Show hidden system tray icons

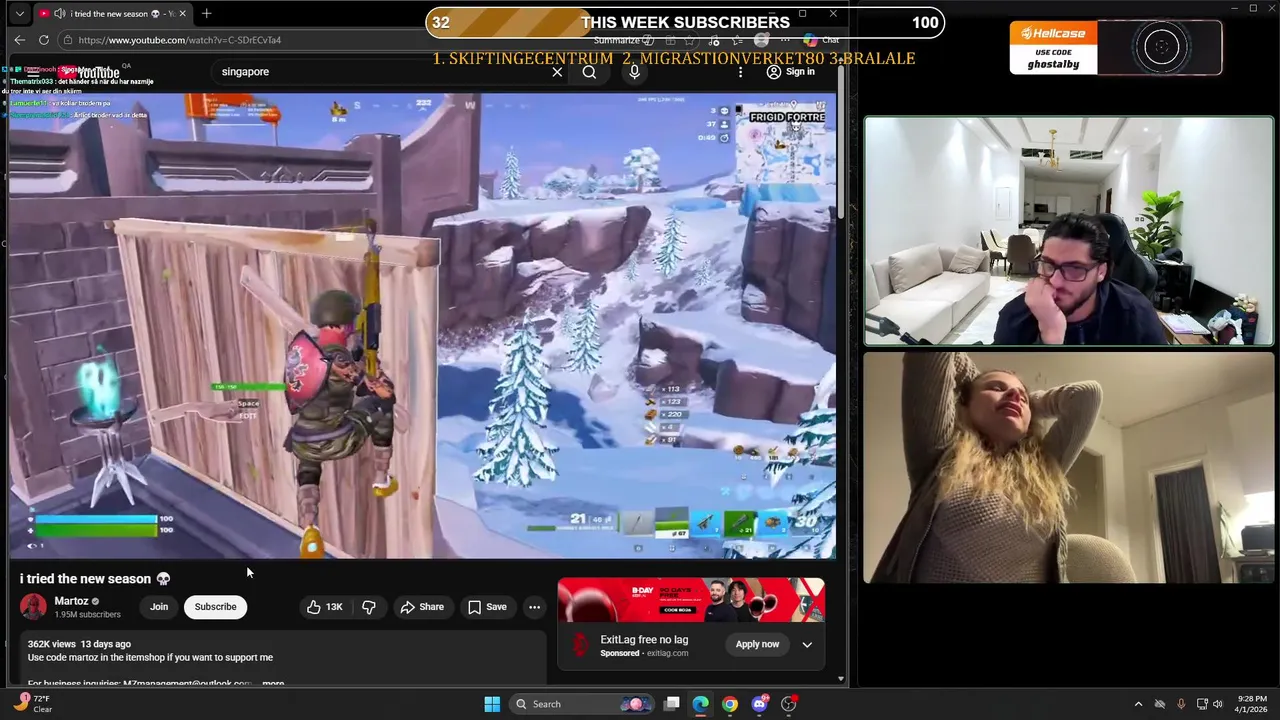click(1138, 704)
